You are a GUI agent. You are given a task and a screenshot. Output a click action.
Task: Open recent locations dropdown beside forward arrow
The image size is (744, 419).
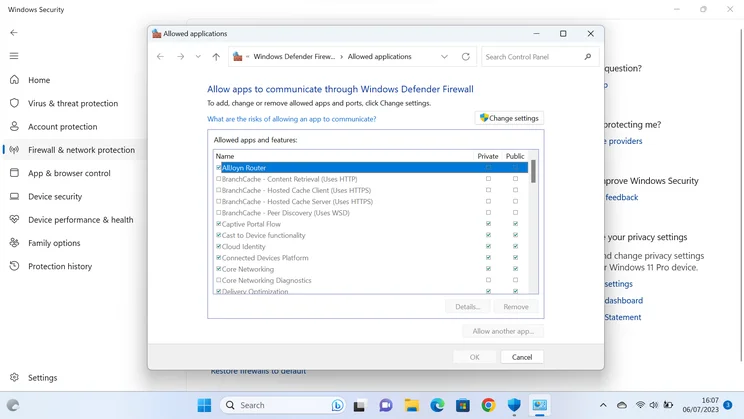click(x=198, y=57)
